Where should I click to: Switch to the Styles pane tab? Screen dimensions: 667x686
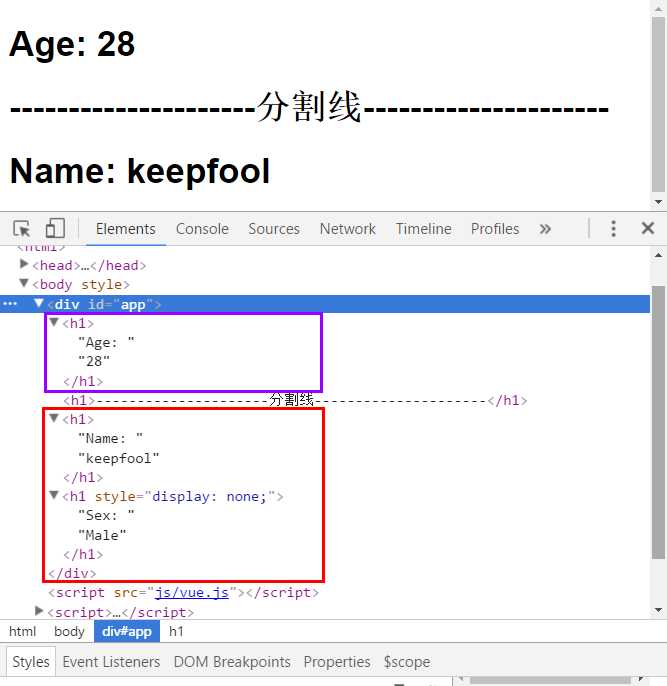point(31,662)
